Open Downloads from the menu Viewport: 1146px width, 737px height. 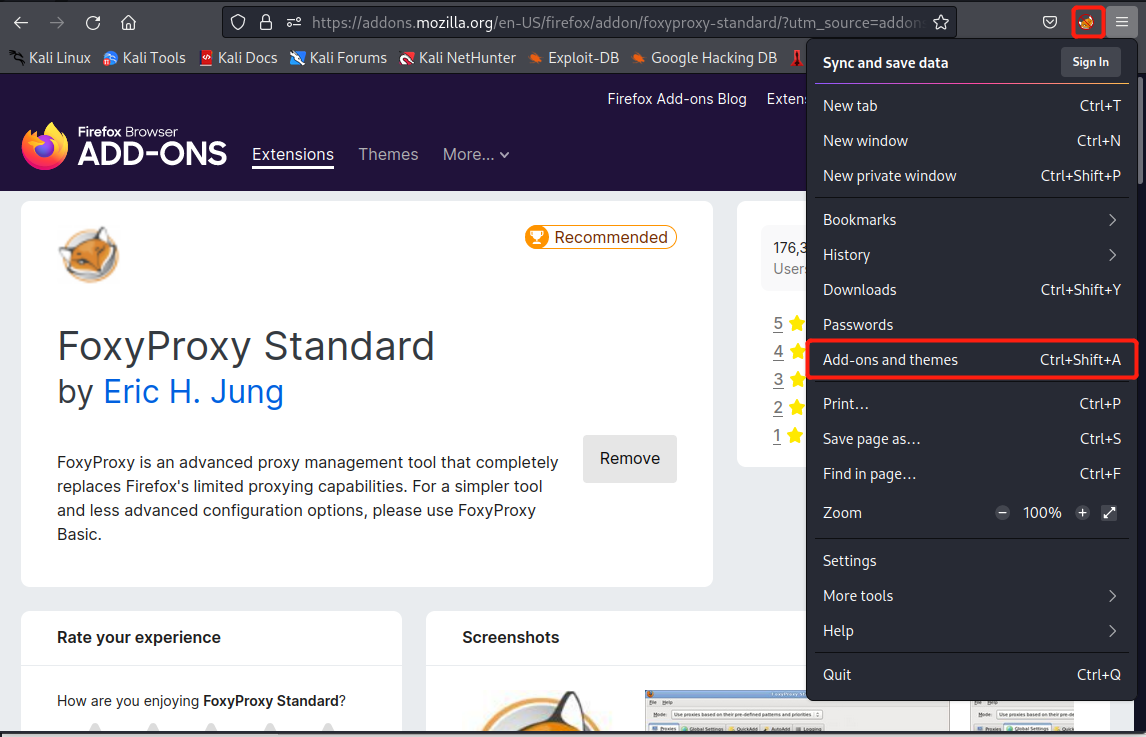click(x=971, y=290)
